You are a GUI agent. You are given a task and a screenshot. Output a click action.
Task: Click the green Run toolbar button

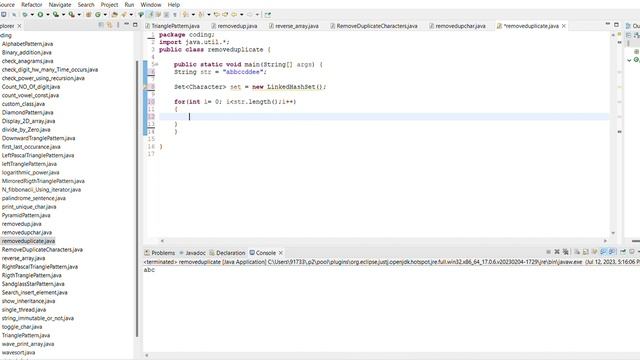point(40,14)
